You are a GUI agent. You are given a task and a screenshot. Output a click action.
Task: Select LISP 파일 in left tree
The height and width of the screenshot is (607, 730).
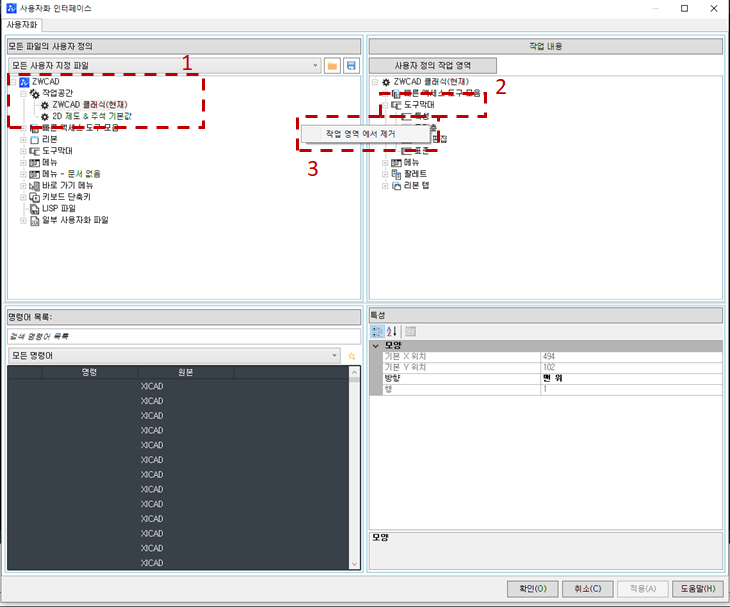59,209
